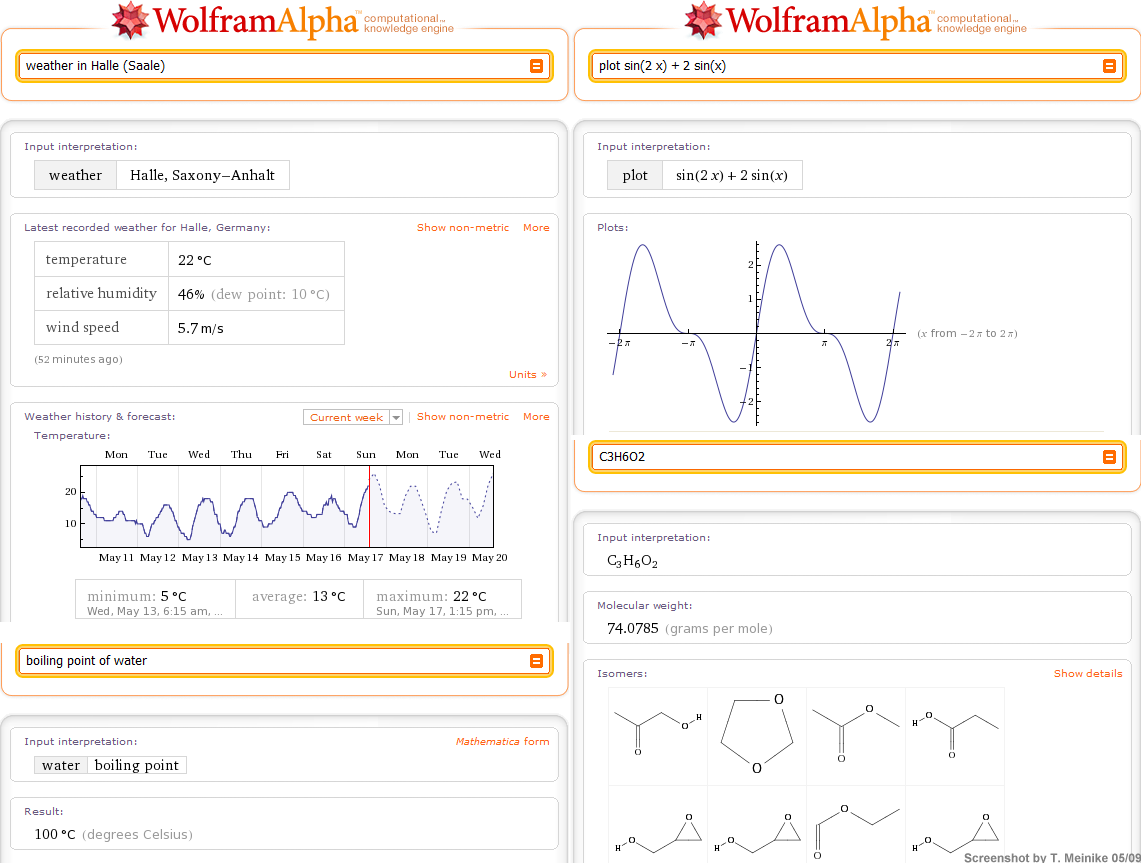Click the 'sin(2 x) + 2 sin(x)' interpretation cell
Viewport: 1141px width, 863px height.
[x=732, y=175]
